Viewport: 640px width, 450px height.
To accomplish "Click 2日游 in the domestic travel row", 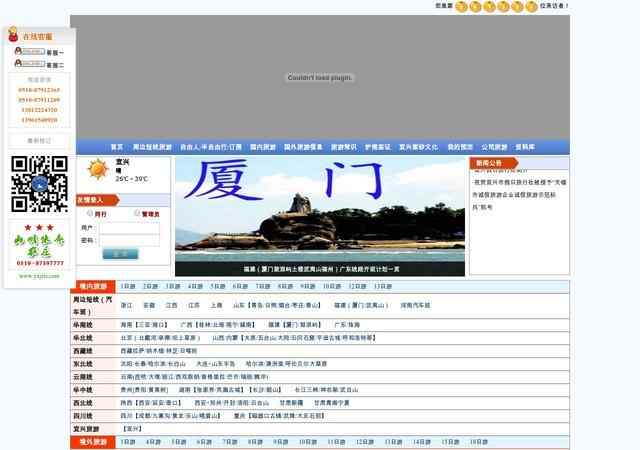I will (x=151, y=287).
